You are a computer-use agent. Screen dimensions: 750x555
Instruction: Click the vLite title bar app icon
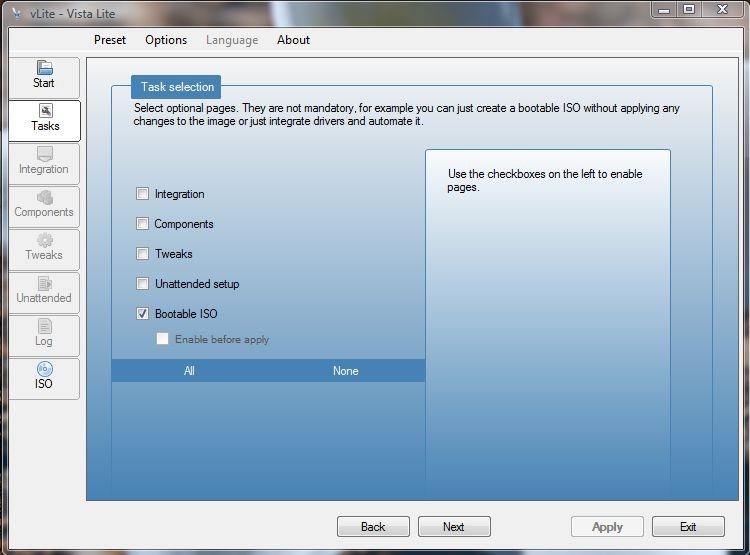coord(17,13)
